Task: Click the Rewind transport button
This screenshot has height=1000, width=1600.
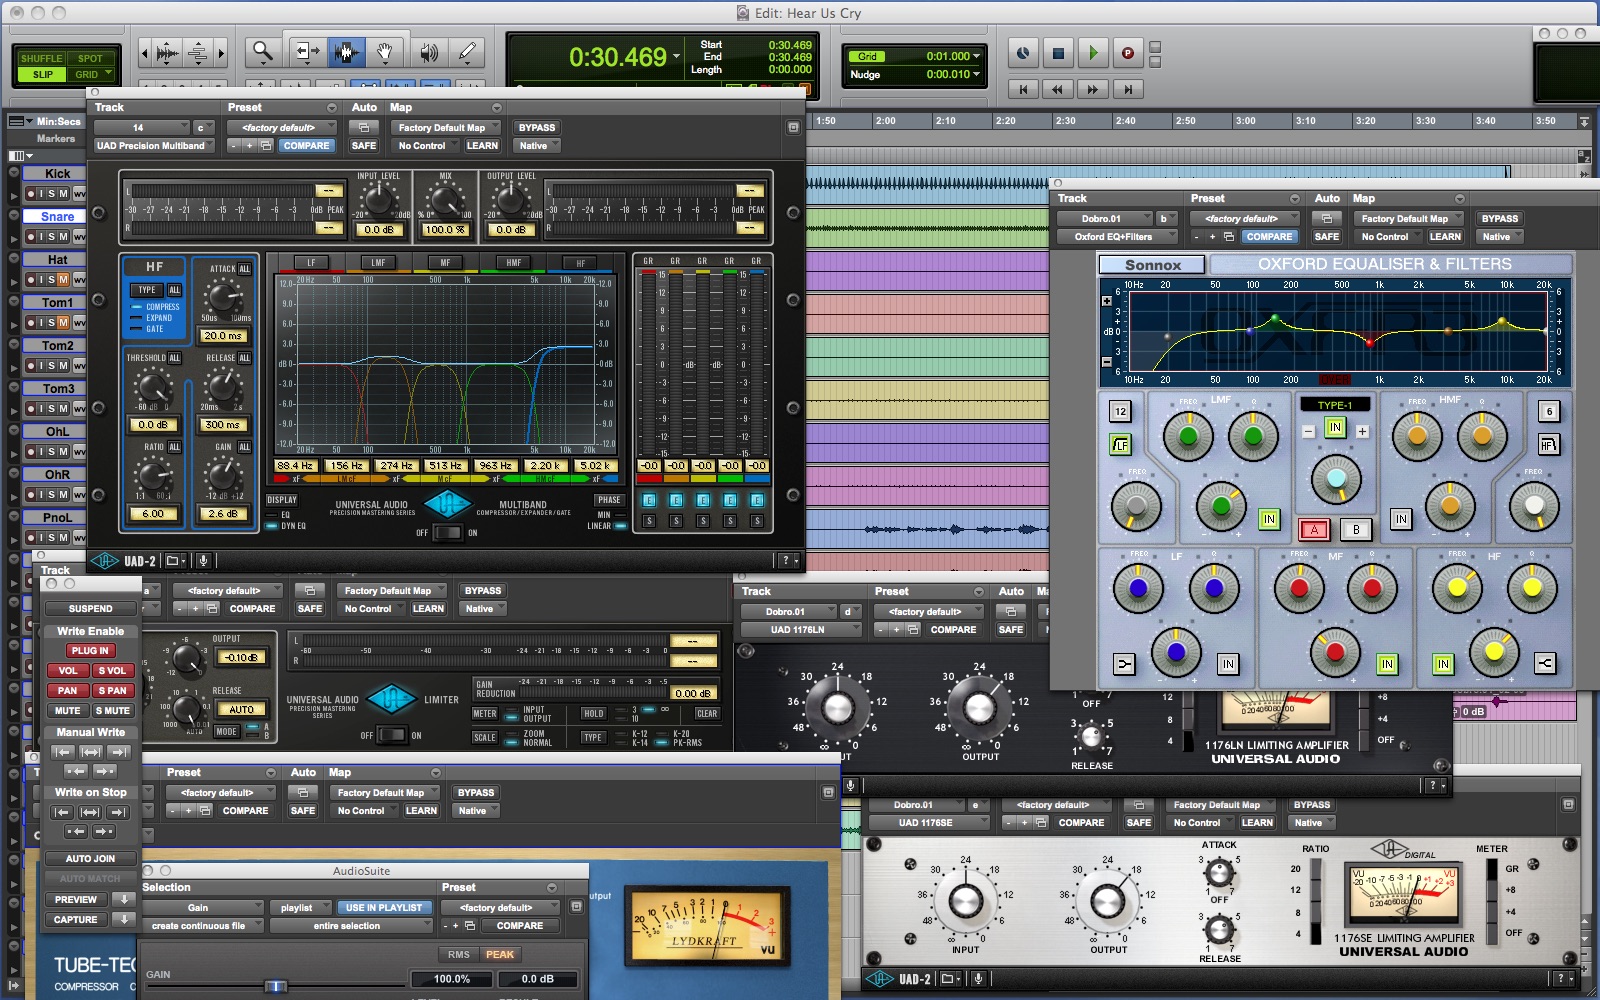Action: (1058, 89)
